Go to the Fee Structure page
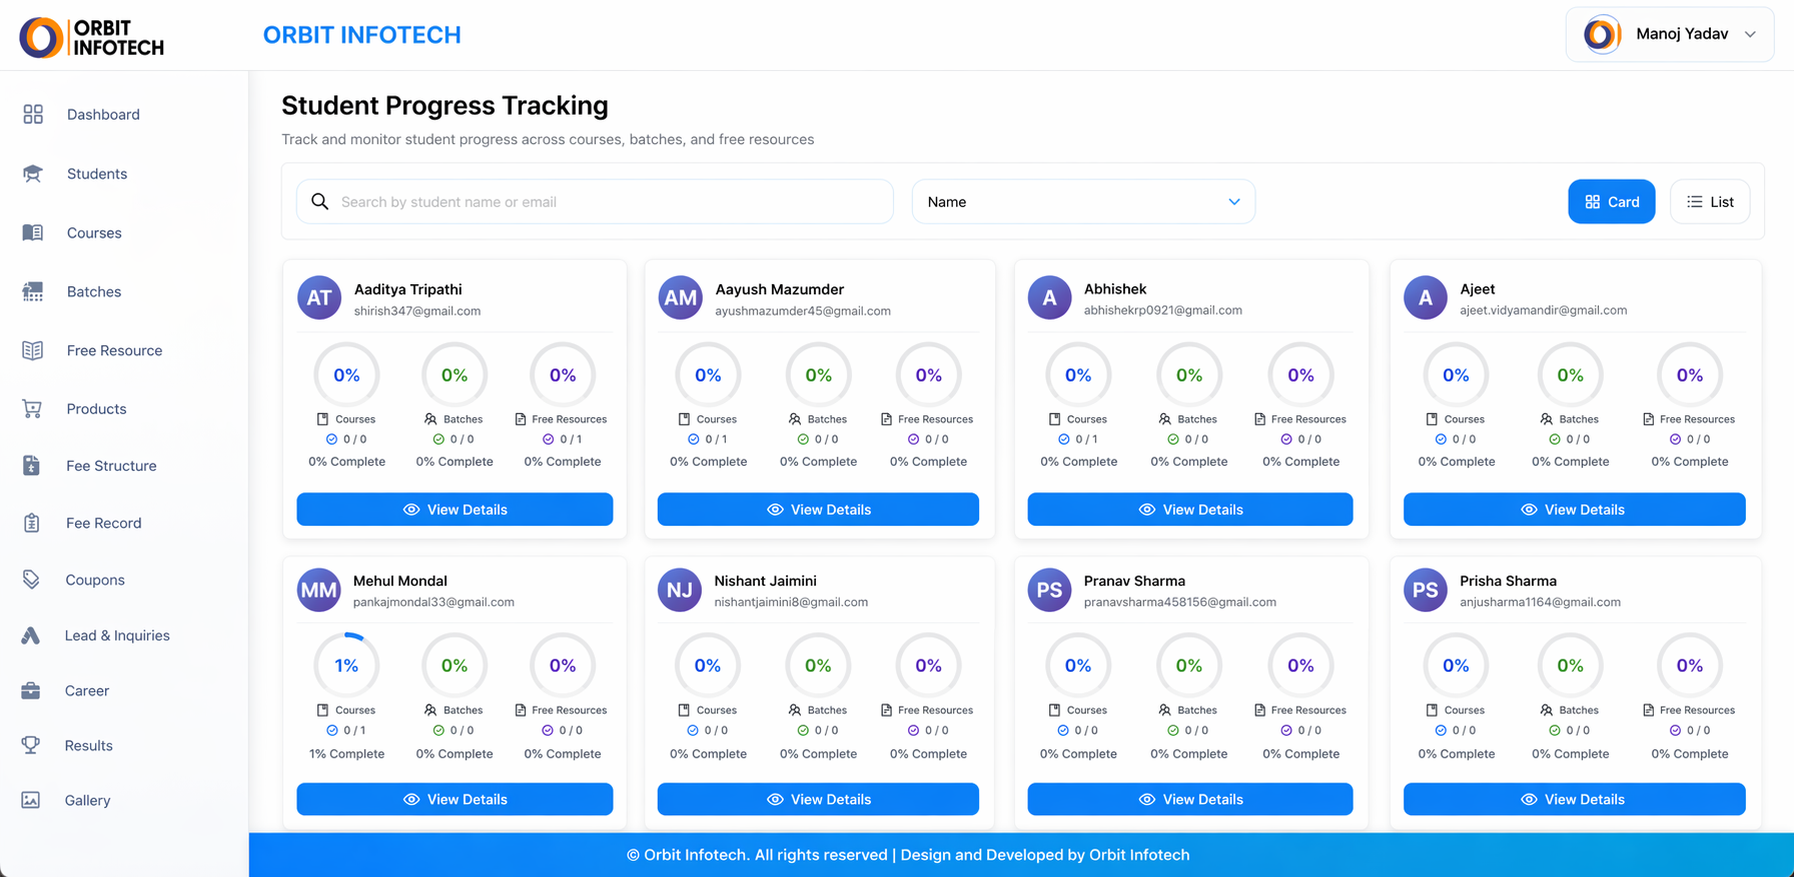Image resolution: width=1794 pixels, height=877 pixels. point(111,466)
